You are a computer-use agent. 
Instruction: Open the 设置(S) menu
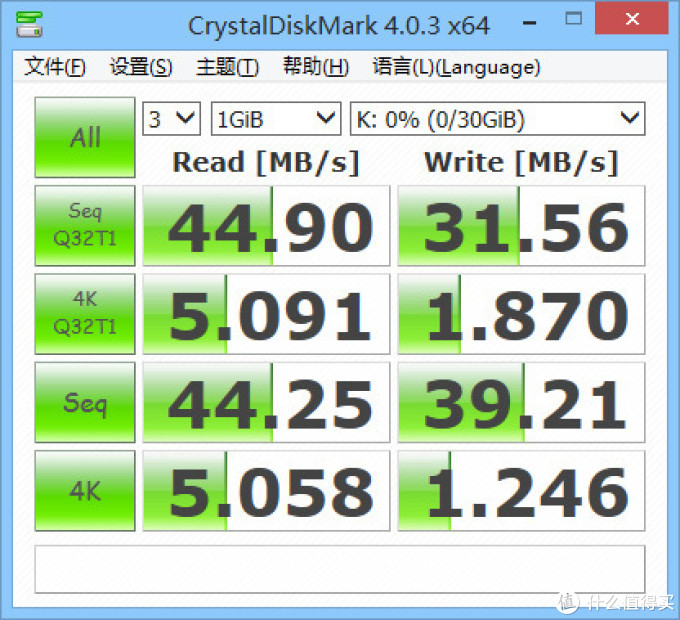pyautogui.click(x=141, y=67)
